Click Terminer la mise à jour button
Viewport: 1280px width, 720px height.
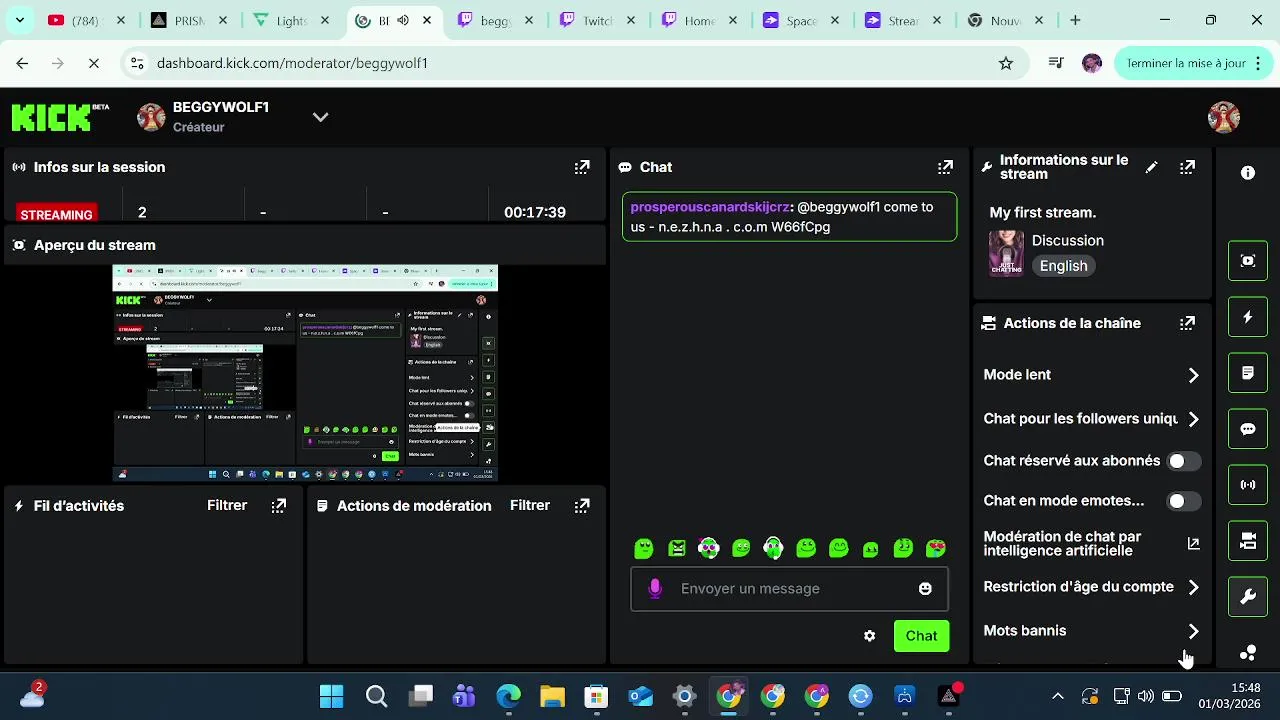point(1192,63)
